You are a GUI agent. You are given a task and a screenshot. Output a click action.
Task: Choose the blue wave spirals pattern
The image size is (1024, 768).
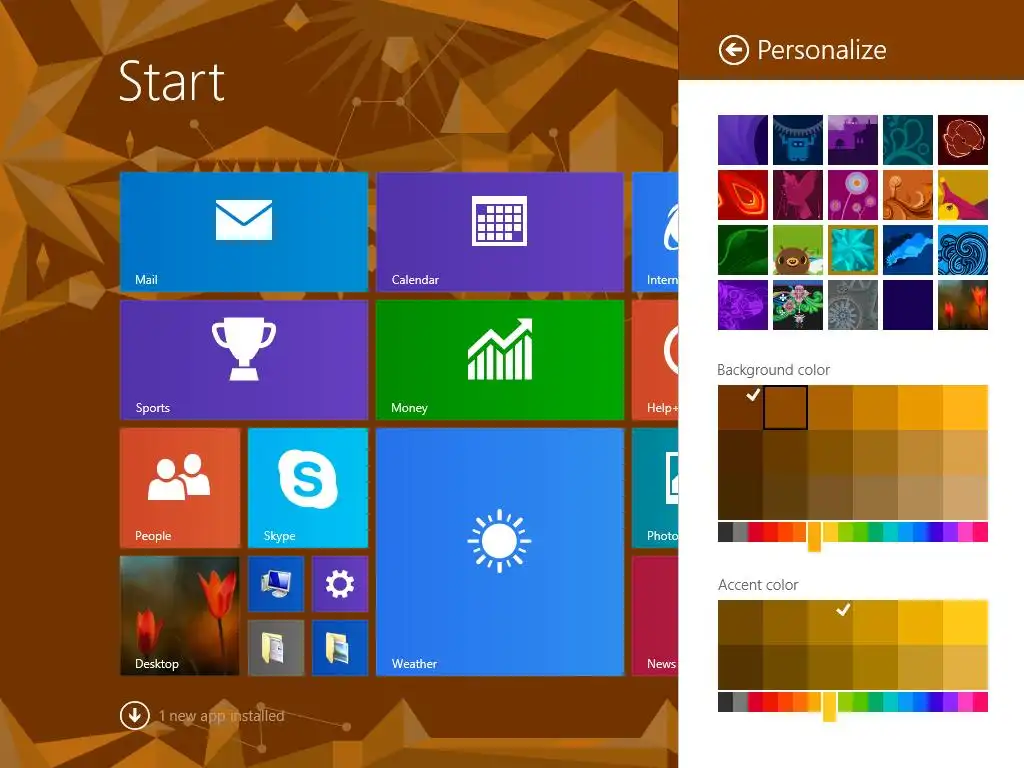963,250
